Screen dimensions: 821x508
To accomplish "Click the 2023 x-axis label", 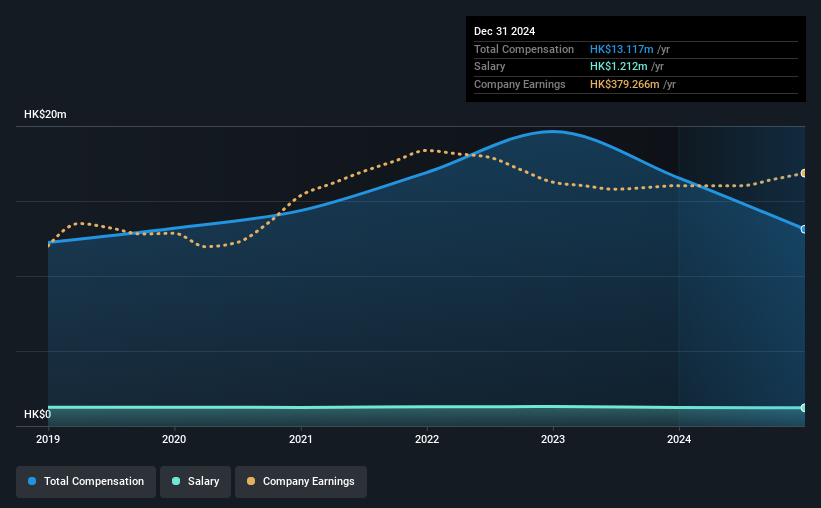I will [553, 439].
